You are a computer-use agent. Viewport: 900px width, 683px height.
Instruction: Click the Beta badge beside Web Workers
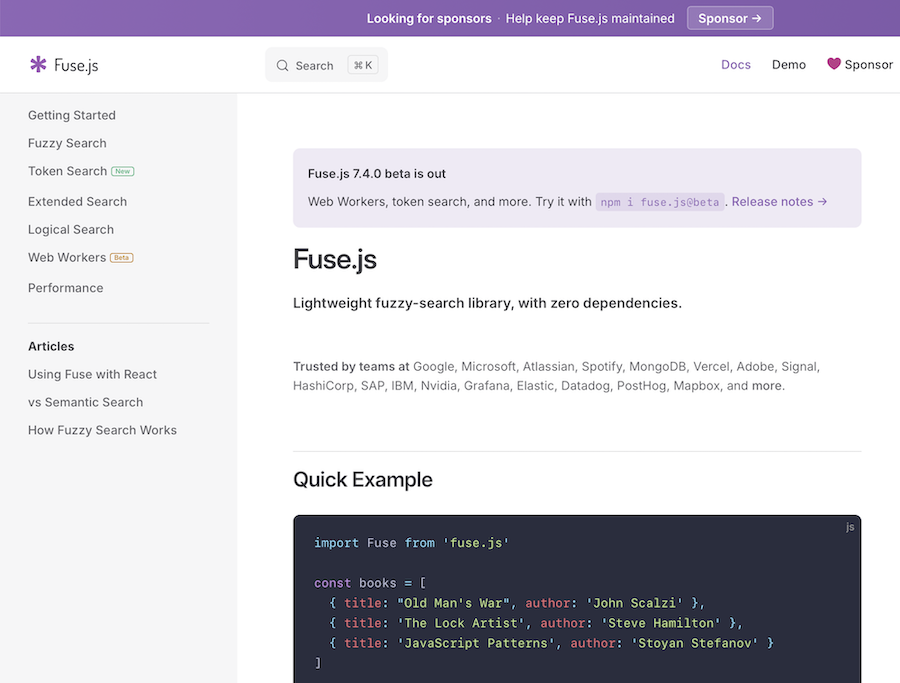tap(122, 258)
